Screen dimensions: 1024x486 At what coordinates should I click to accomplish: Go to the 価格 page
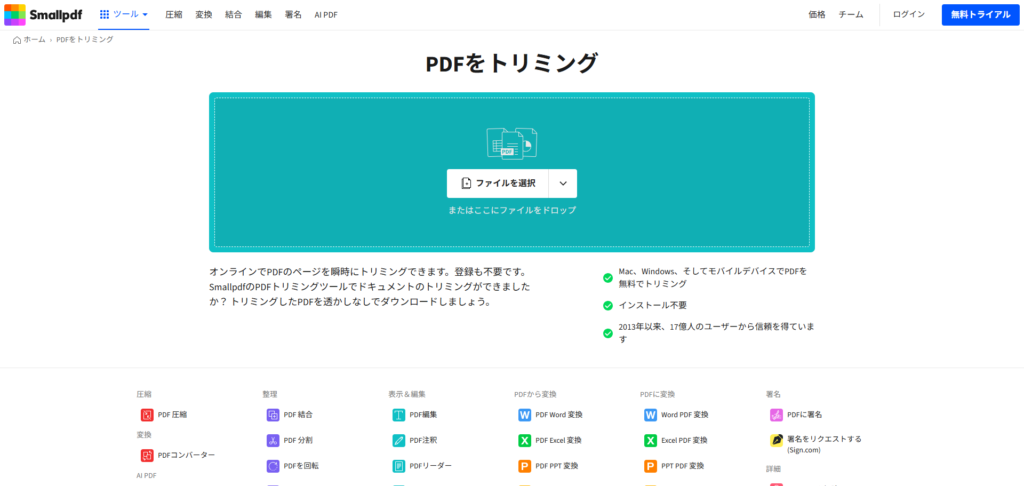(817, 14)
